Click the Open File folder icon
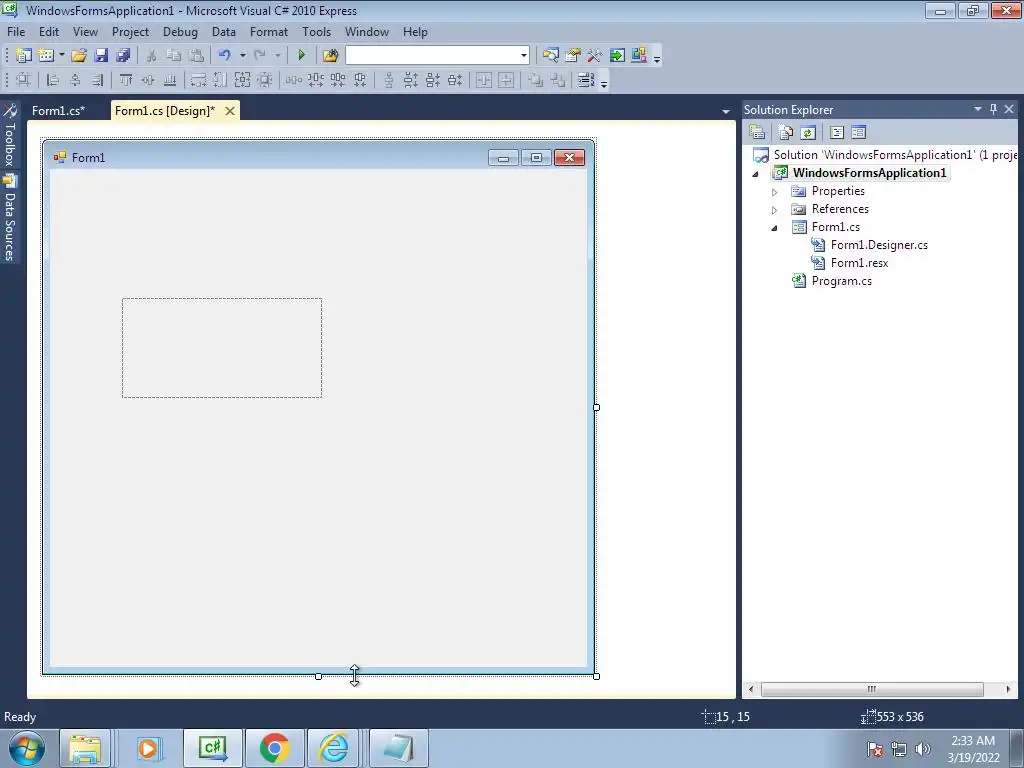1024x768 pixels. coord(79,56)
